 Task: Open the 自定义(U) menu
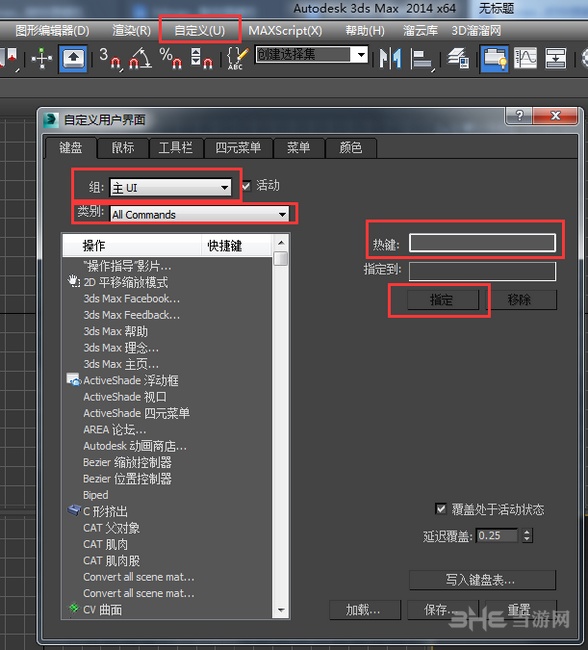199,30
